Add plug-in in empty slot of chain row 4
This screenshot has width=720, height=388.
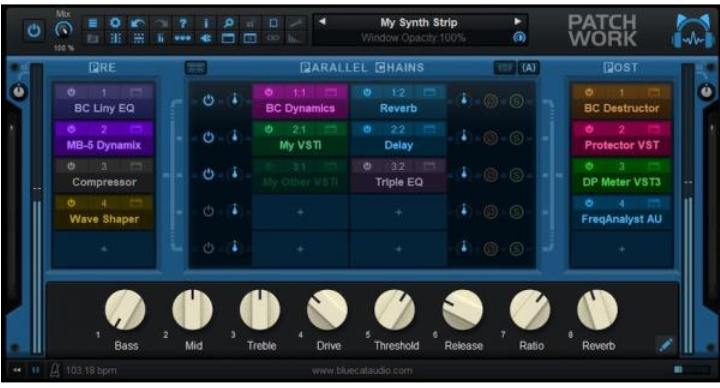(x=300, y=212)
